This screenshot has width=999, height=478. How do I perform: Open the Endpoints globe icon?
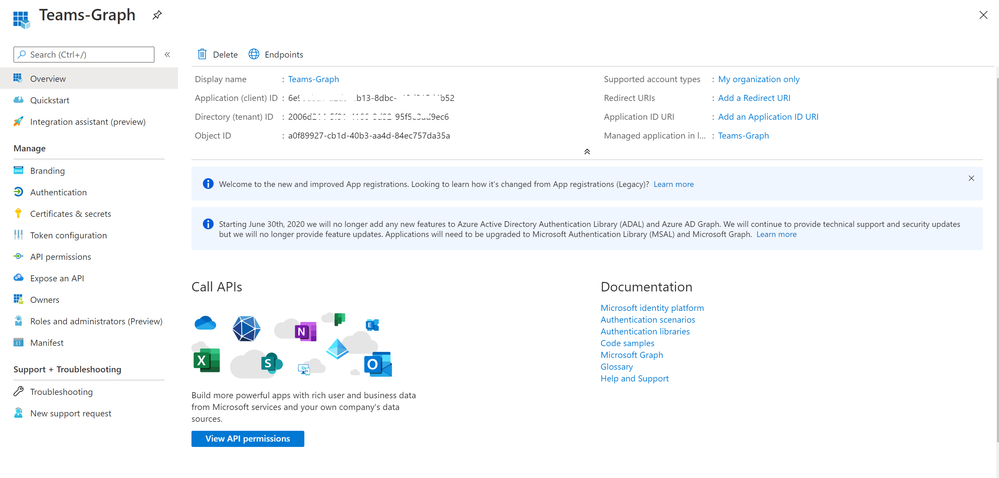click(x=254, y=54)
